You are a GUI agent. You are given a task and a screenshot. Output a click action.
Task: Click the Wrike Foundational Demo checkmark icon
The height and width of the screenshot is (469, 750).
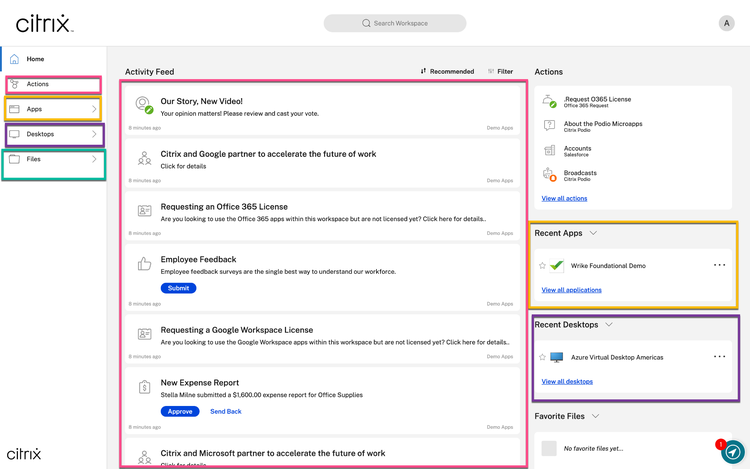click(556, 265)
